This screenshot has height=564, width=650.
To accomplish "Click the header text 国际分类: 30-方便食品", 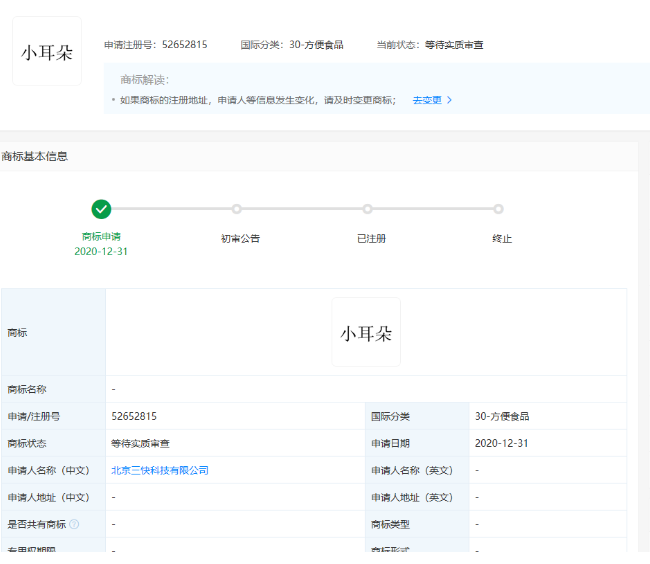I will coord(292,45).
